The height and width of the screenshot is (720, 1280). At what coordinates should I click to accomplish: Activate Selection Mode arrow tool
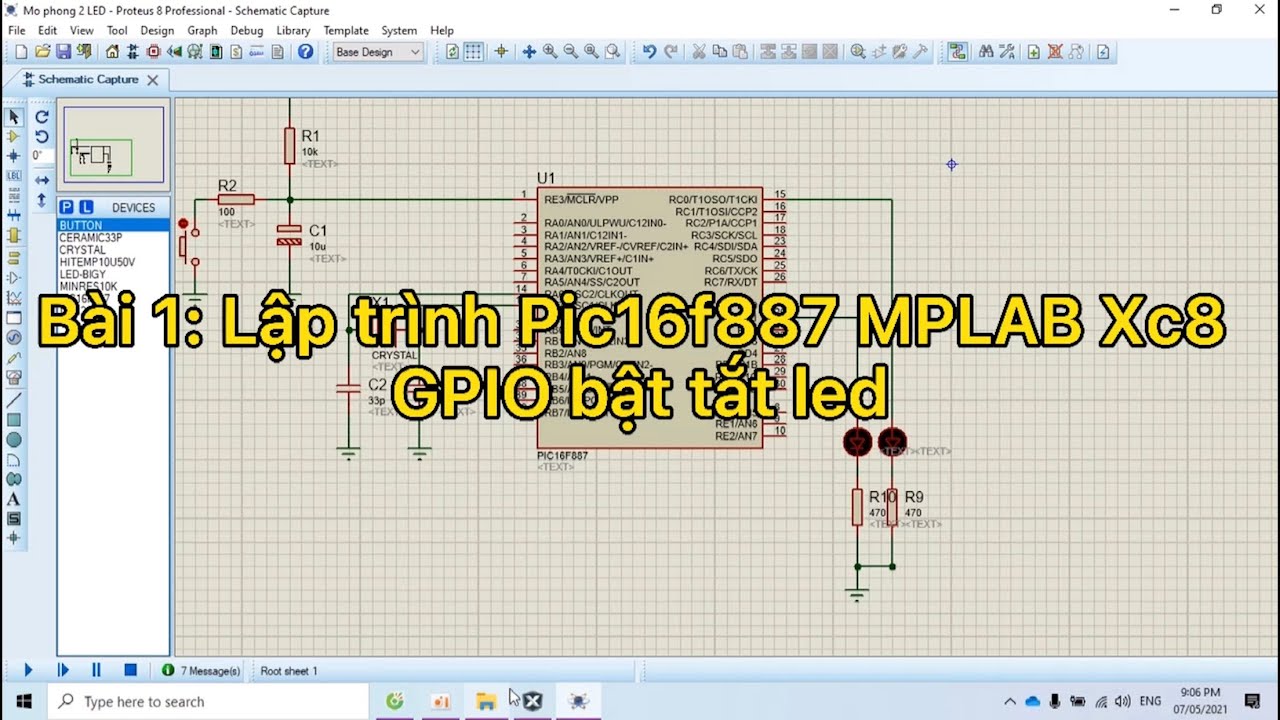click(14, 117)
